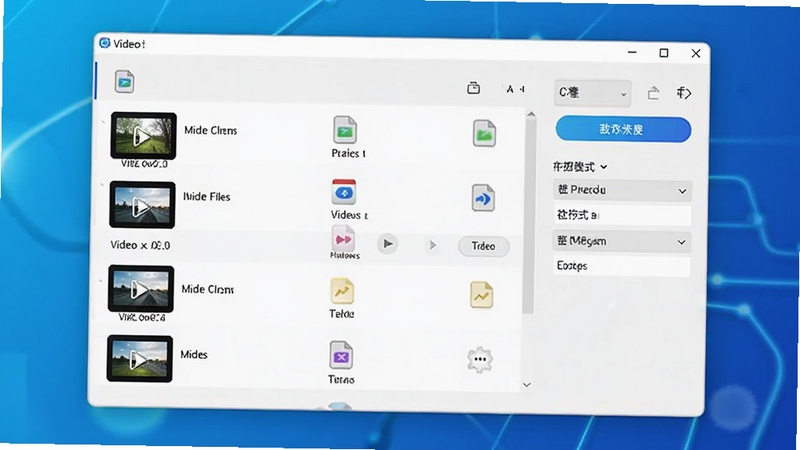Click the pink fast-forward file icon
Image resolution: width=800 pixels, height=450 pixels.
(343, 238)
